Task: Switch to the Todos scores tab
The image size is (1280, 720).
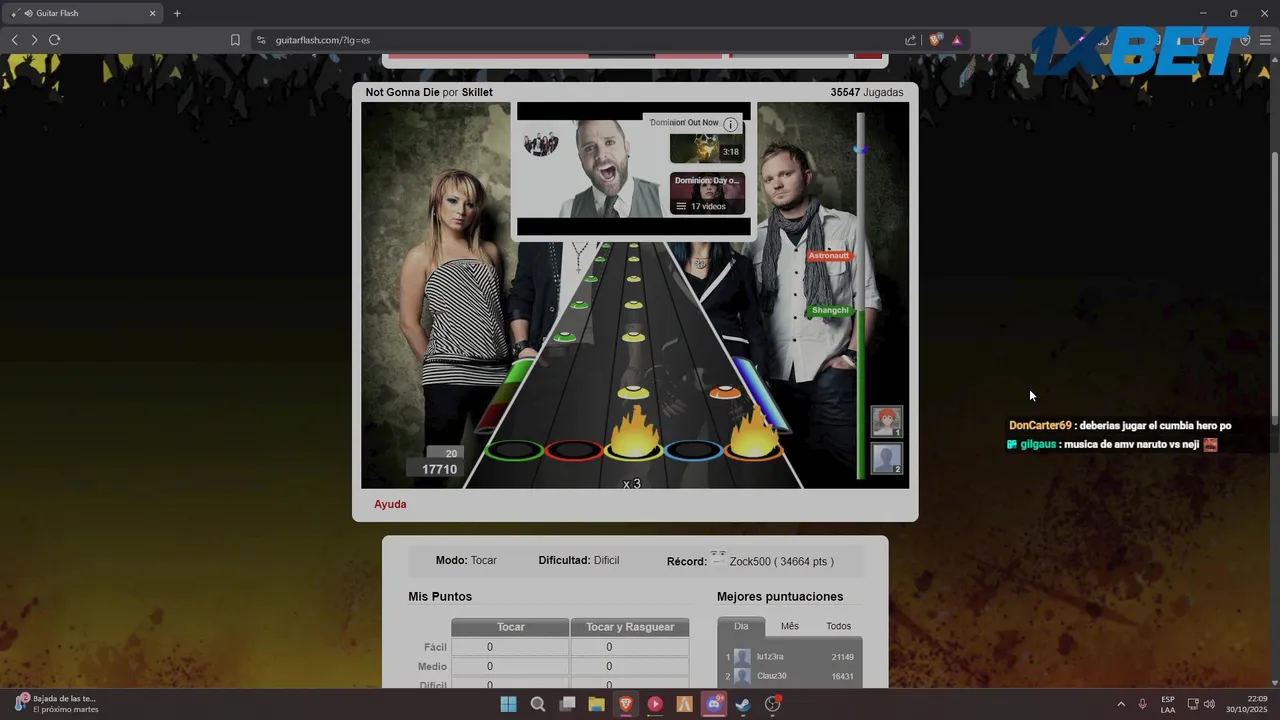Action: [x=839, y=627]
